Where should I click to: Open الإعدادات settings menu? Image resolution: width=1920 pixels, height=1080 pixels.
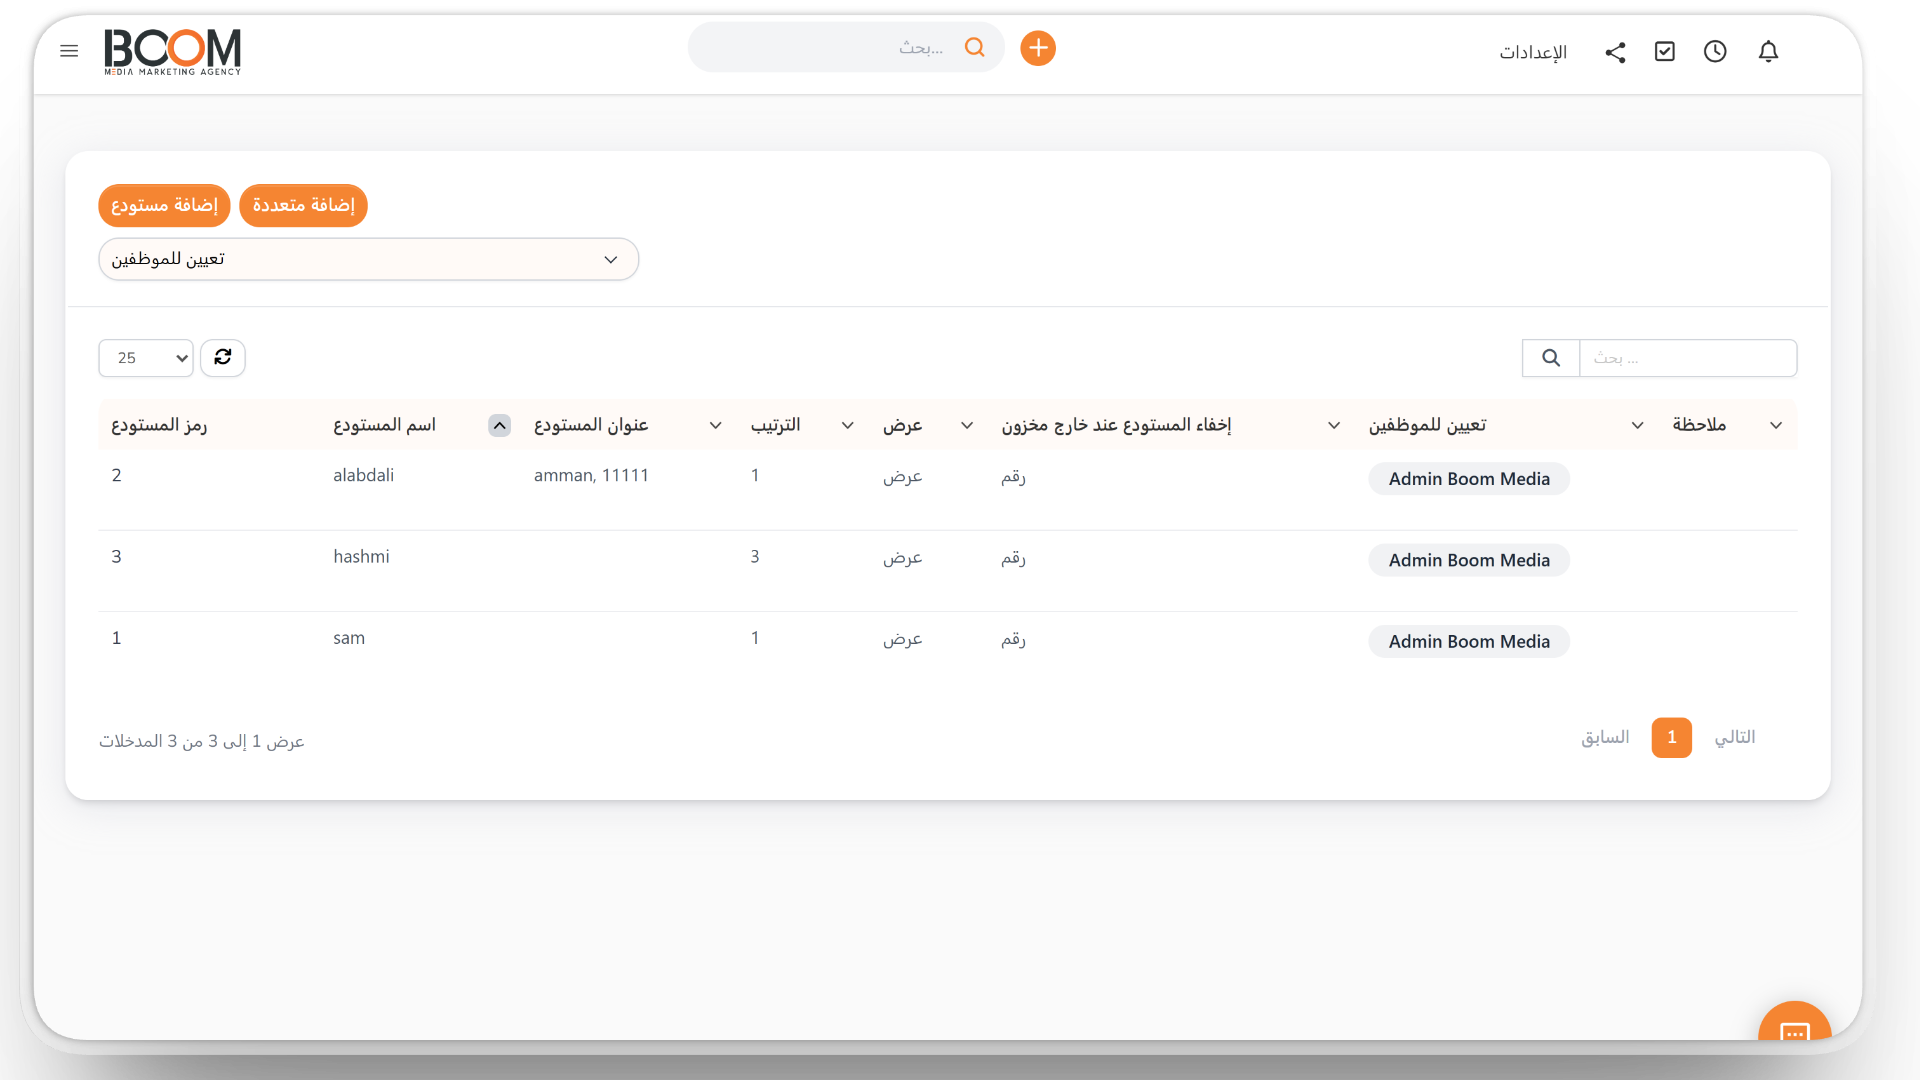(x=1533, y=52)
